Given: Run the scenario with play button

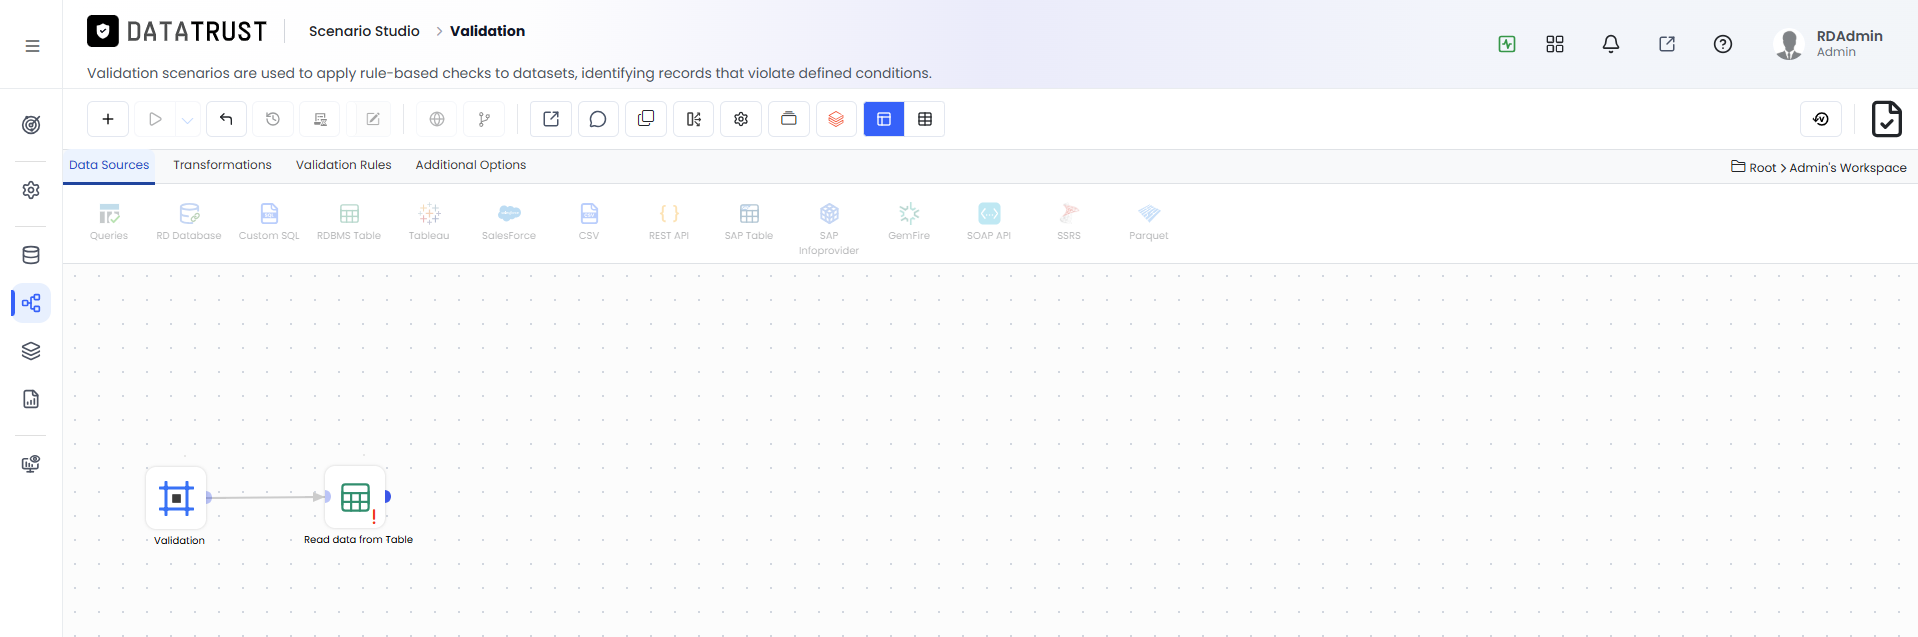Looking at the screenshot, I should (x=155, y=119).
